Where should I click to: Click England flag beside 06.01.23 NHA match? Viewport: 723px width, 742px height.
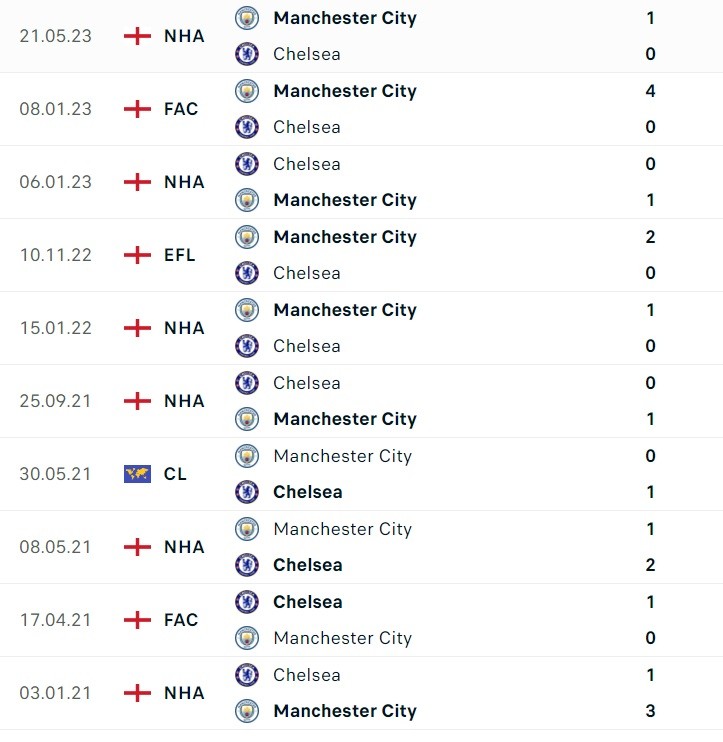[137, 182]
